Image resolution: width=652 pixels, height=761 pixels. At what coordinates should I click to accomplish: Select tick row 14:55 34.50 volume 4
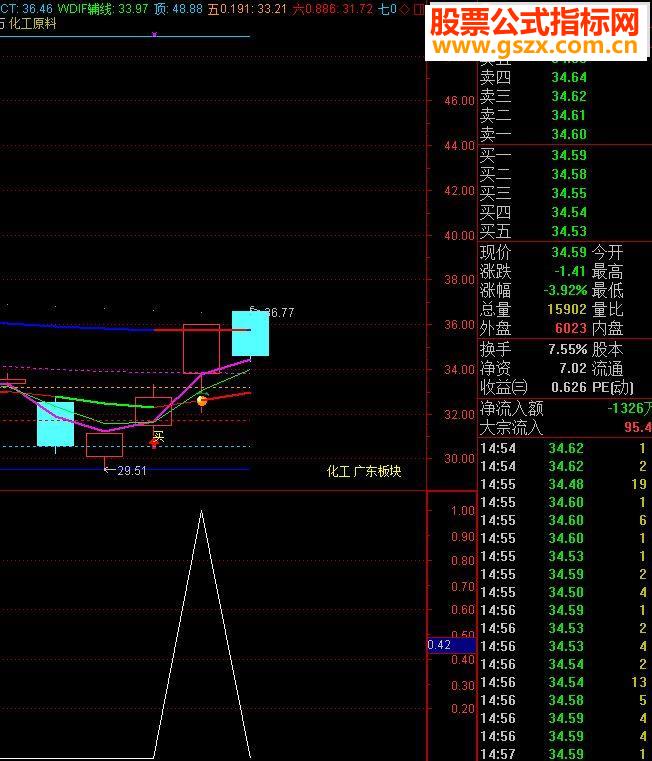[x=563, y=592]
